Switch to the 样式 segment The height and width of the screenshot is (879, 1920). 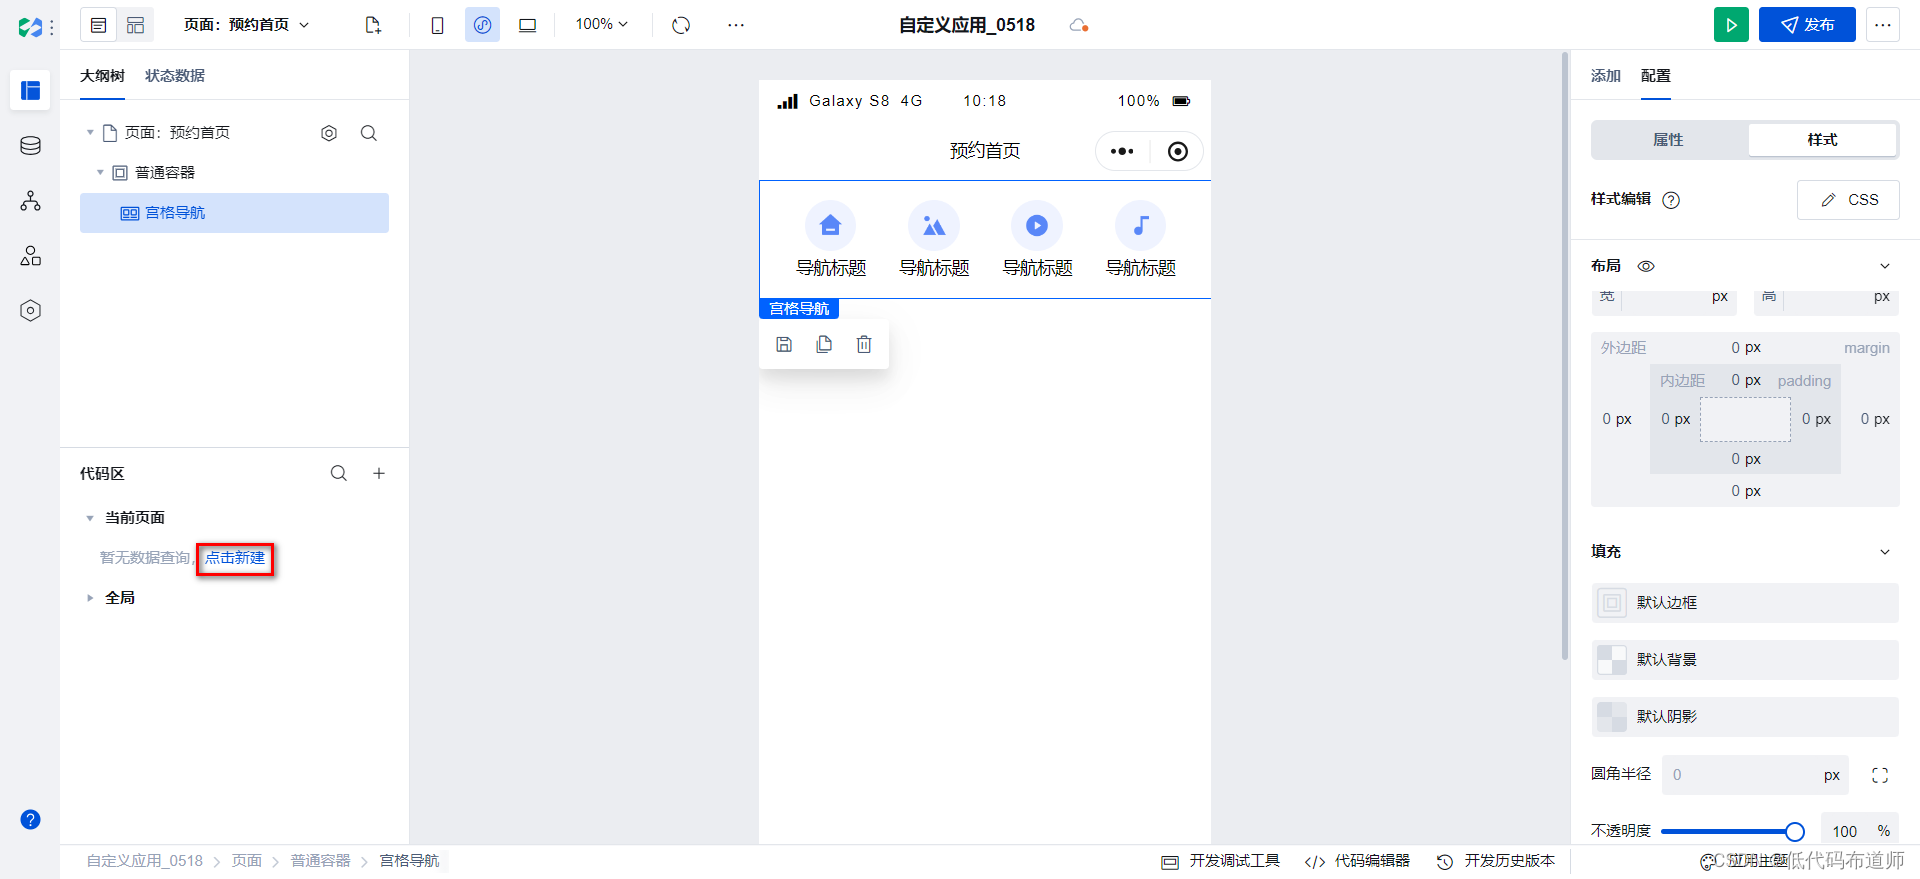pyautogui.click(x=1822, y=140)
